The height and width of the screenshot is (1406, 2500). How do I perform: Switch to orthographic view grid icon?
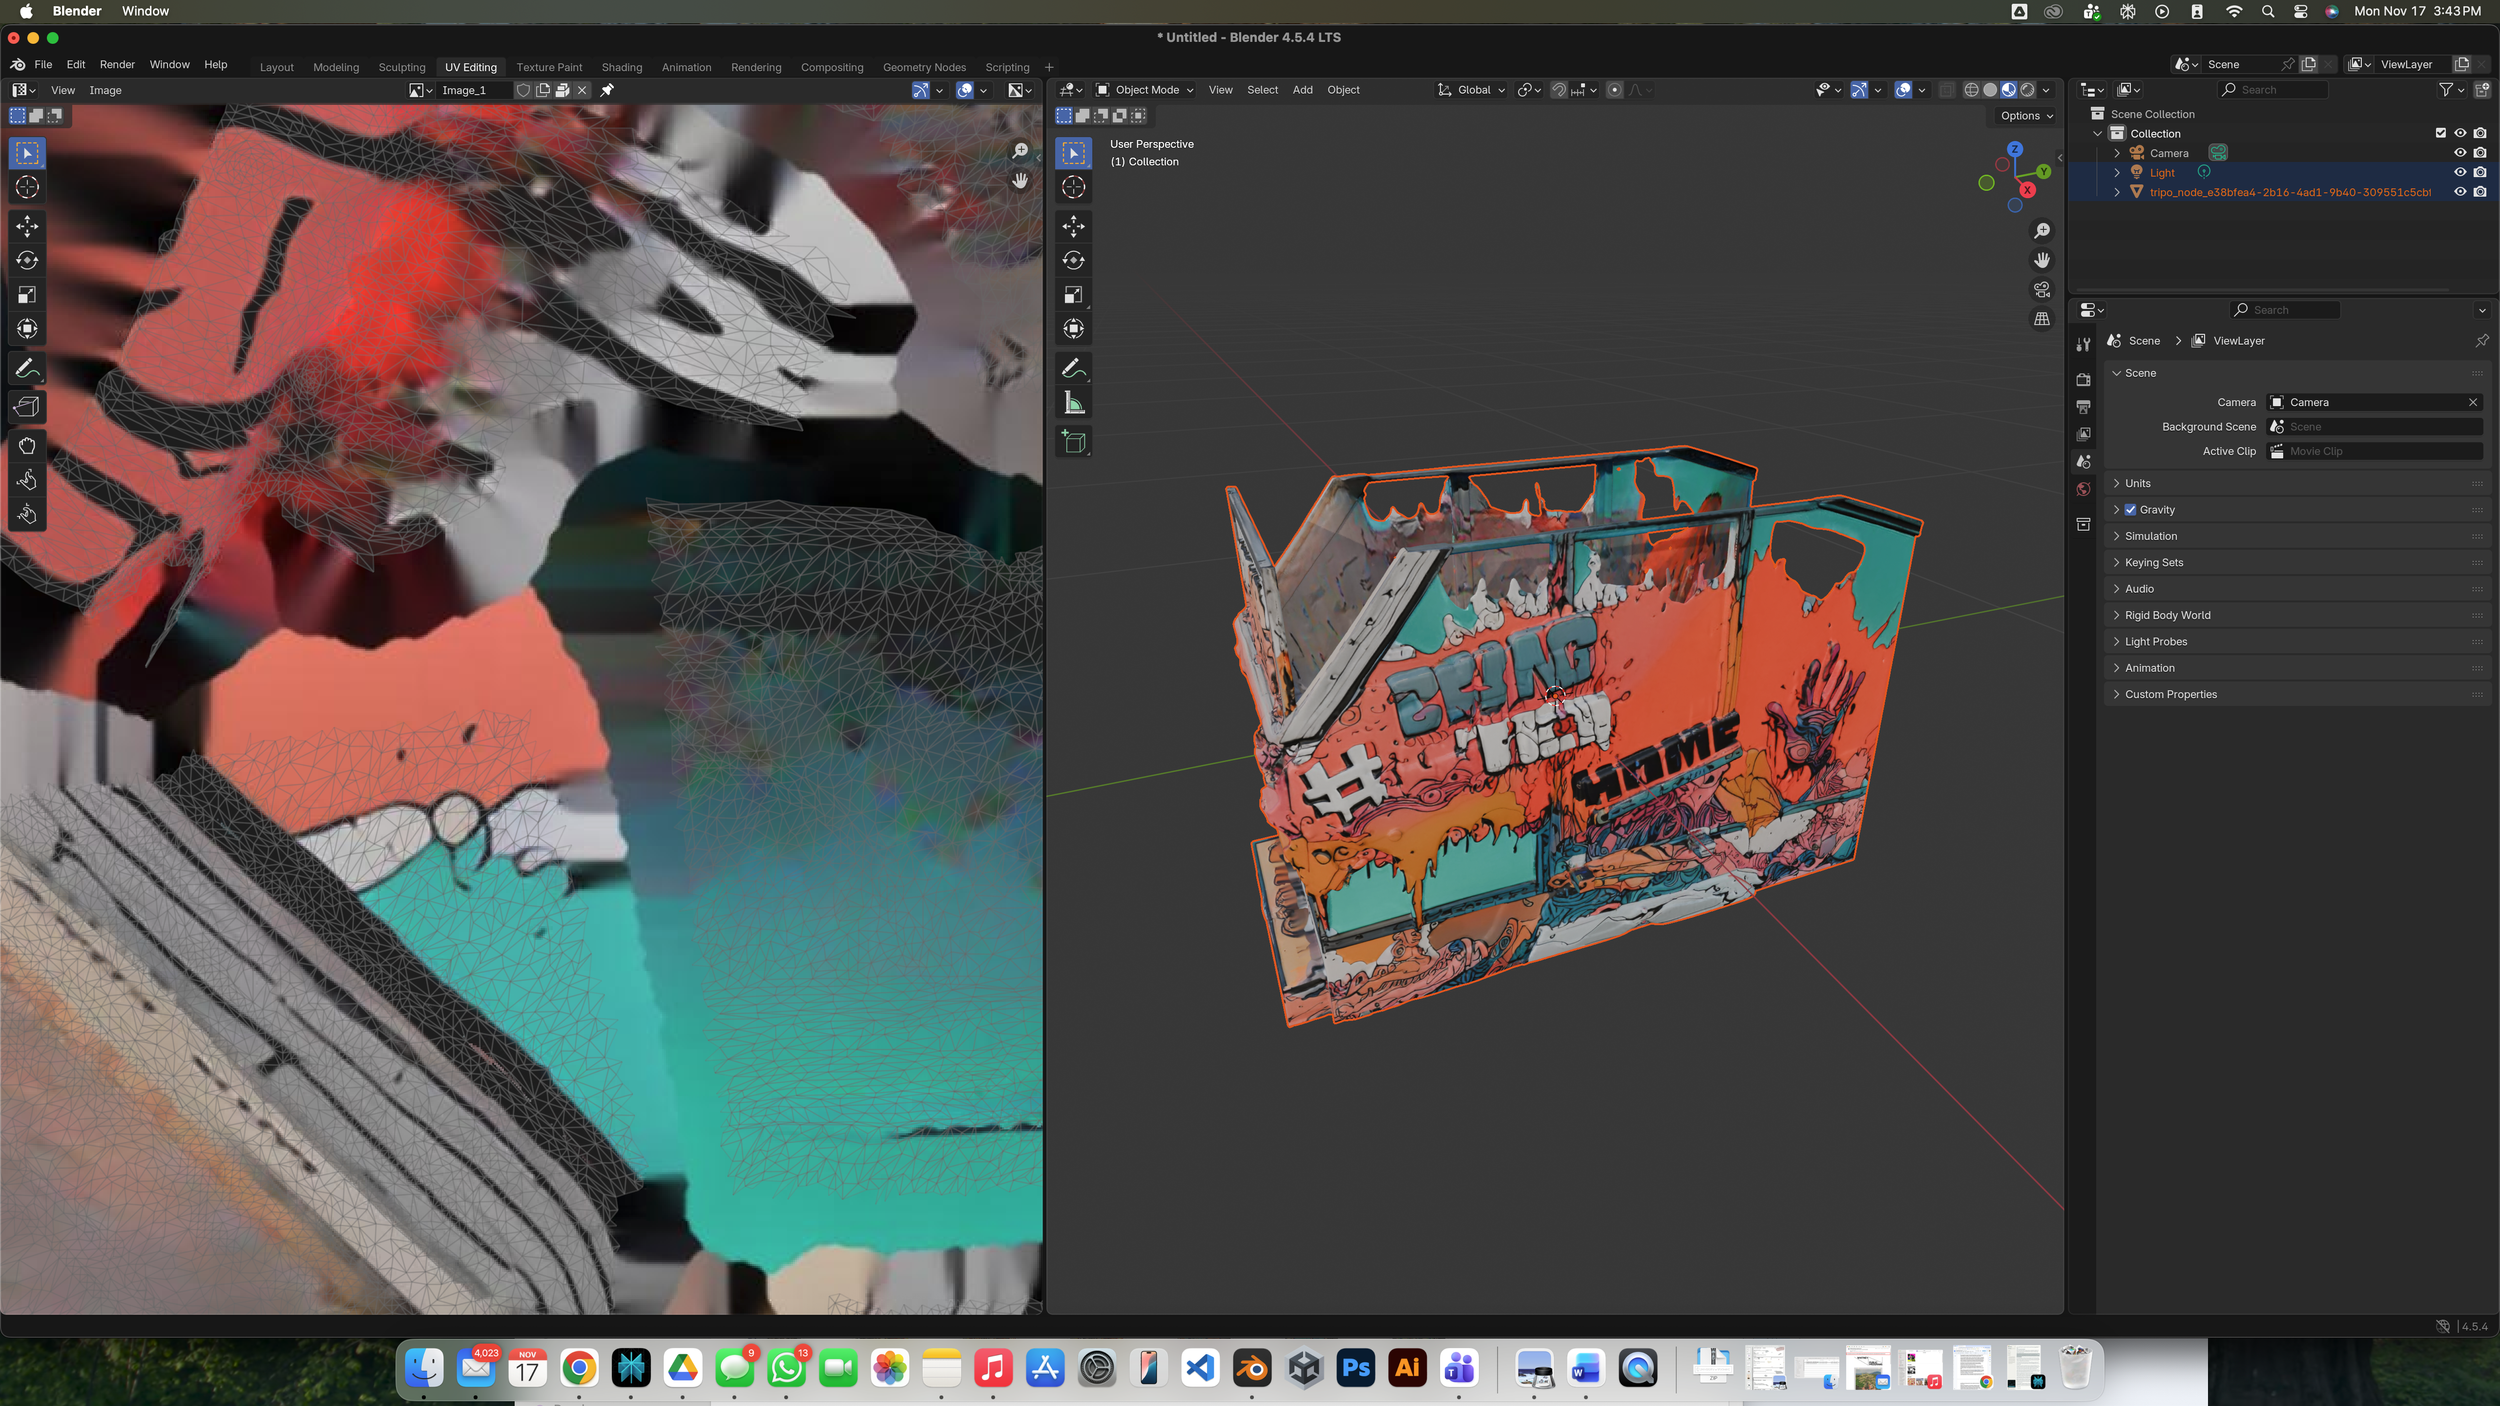[2042, 319]
